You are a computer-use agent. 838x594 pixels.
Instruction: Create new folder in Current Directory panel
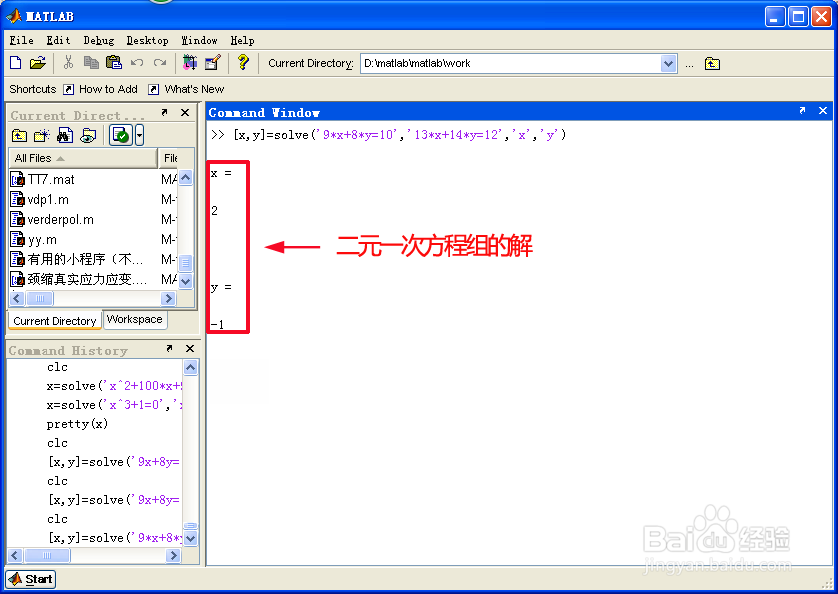coord(42,135)
